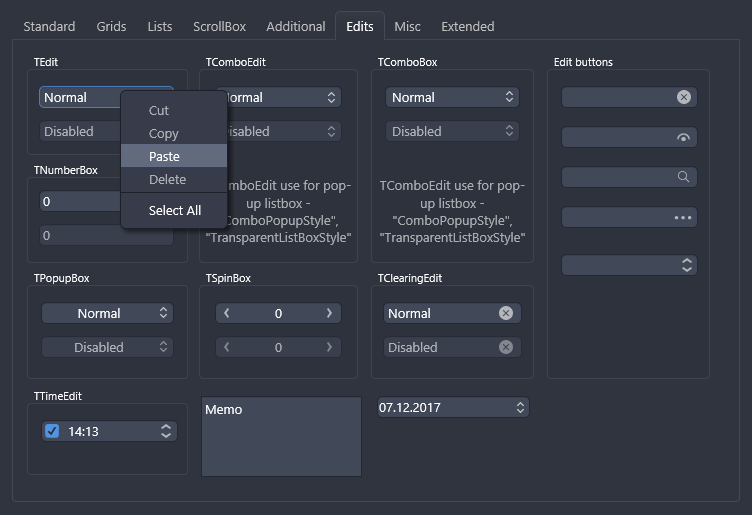The height and width of the screenshot is (515, 752).
Task: Choose Select All in the context menu
Action: pyautogui.click(x=174, y=211)
